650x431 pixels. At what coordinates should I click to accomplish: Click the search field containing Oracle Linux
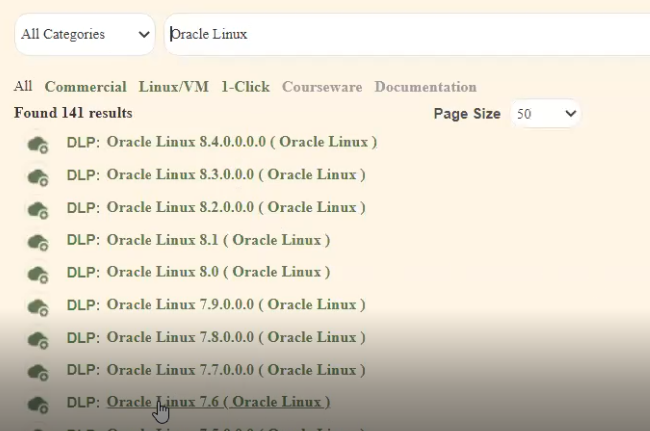[407, 34]
